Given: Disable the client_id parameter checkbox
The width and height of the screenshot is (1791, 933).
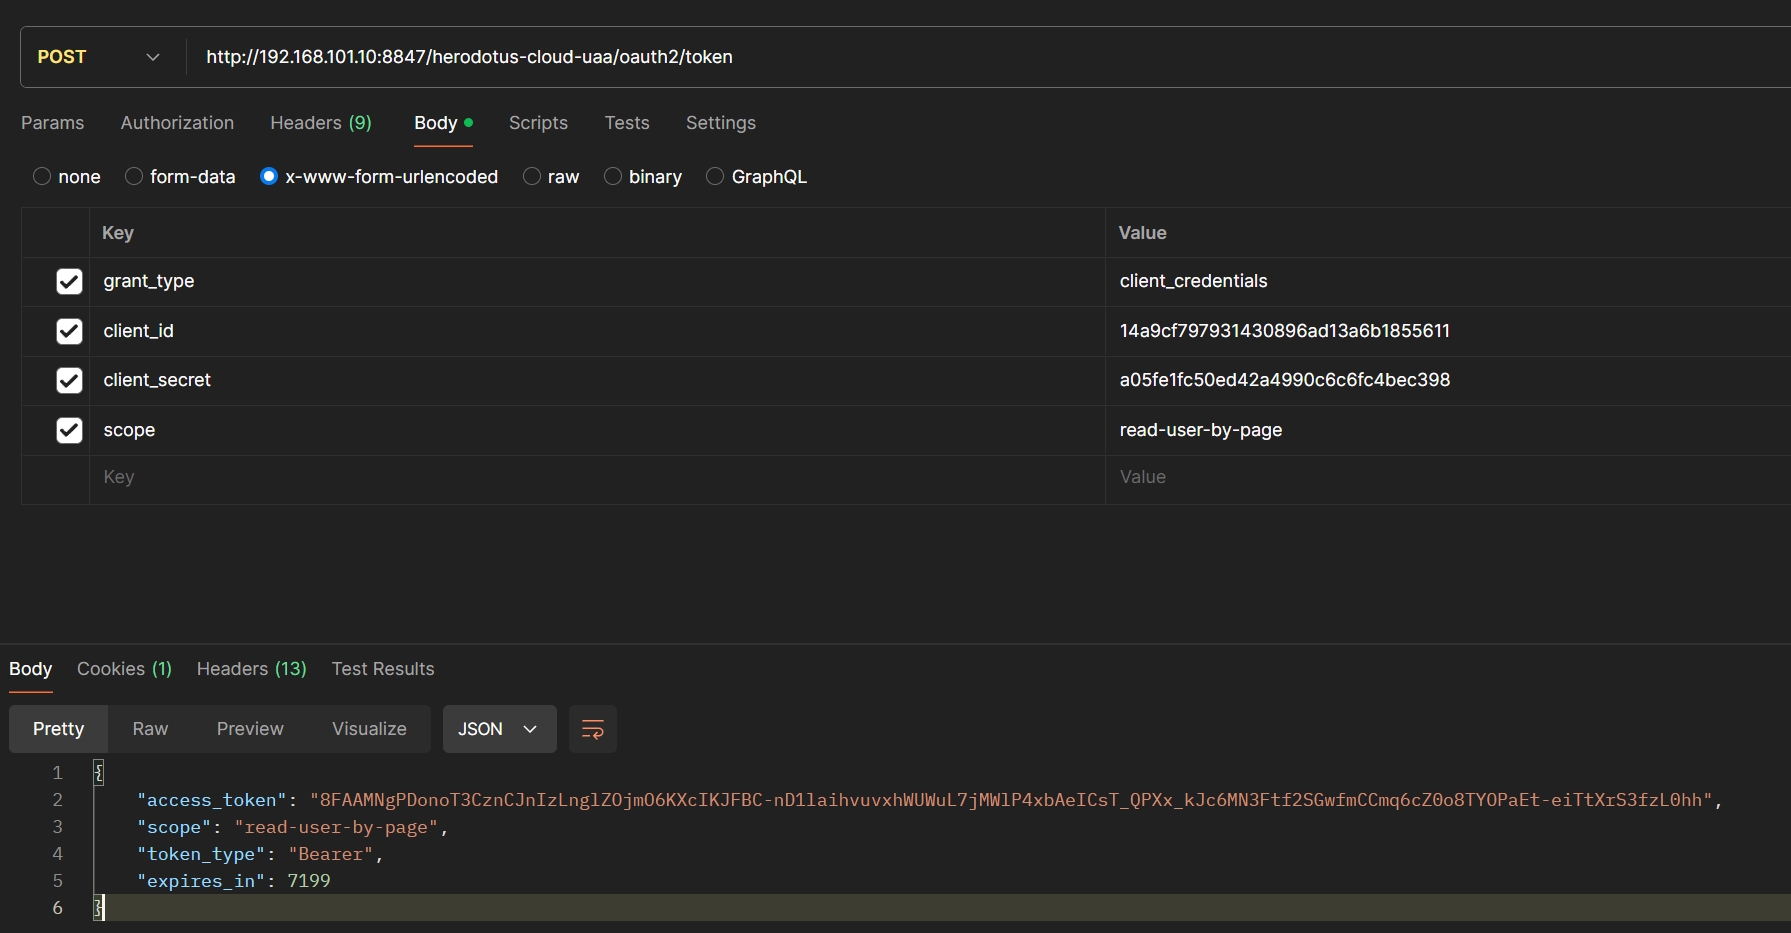Looking at the screenshot, I should tap(69, 331).
